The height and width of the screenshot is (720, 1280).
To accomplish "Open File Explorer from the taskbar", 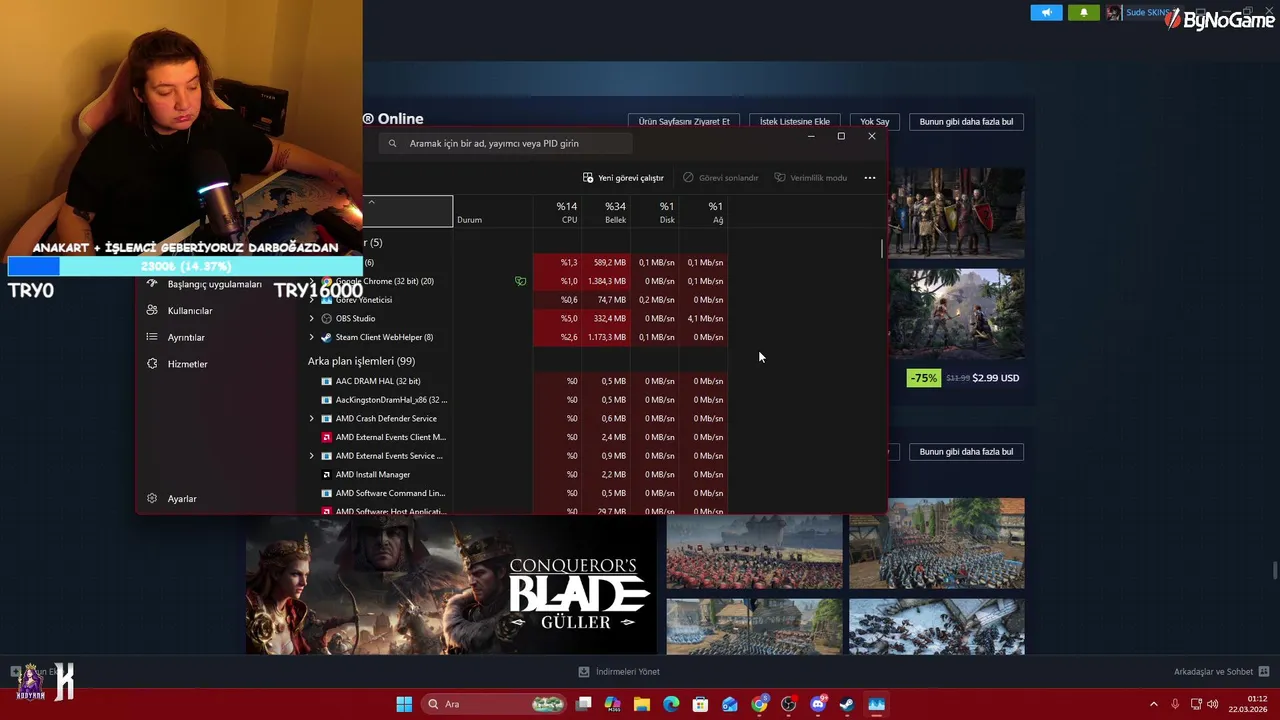I will (642, 704).
